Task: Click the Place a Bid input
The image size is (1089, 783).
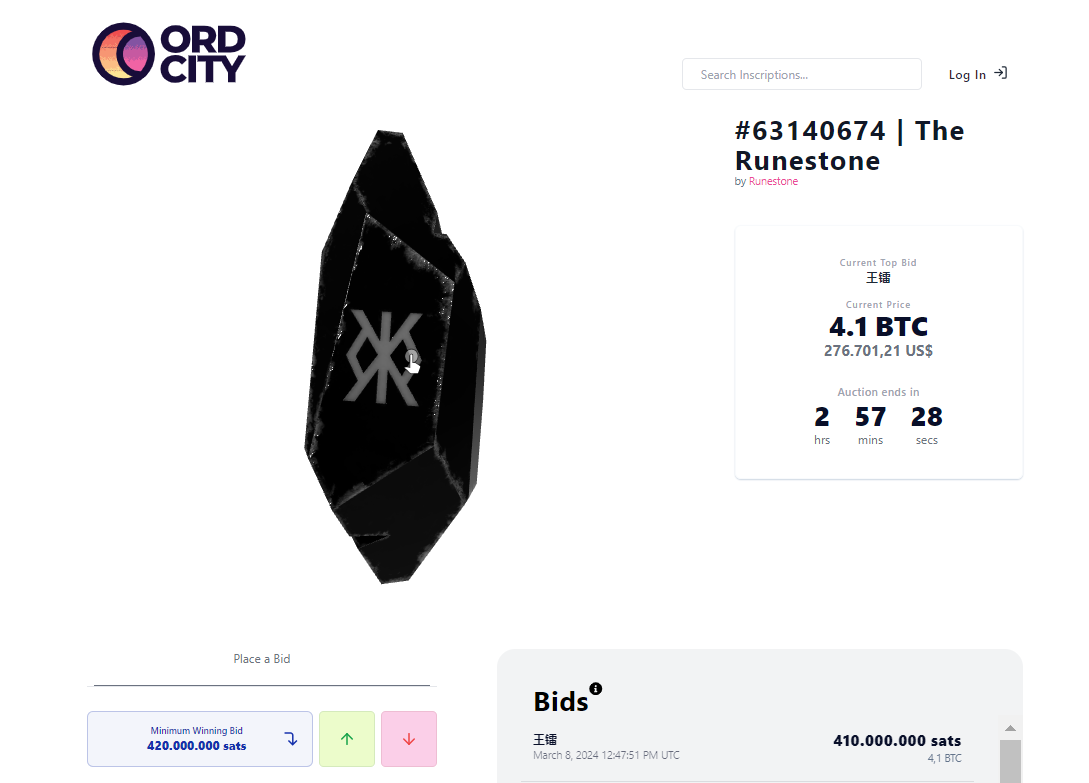Action: (x=262, y=672)
